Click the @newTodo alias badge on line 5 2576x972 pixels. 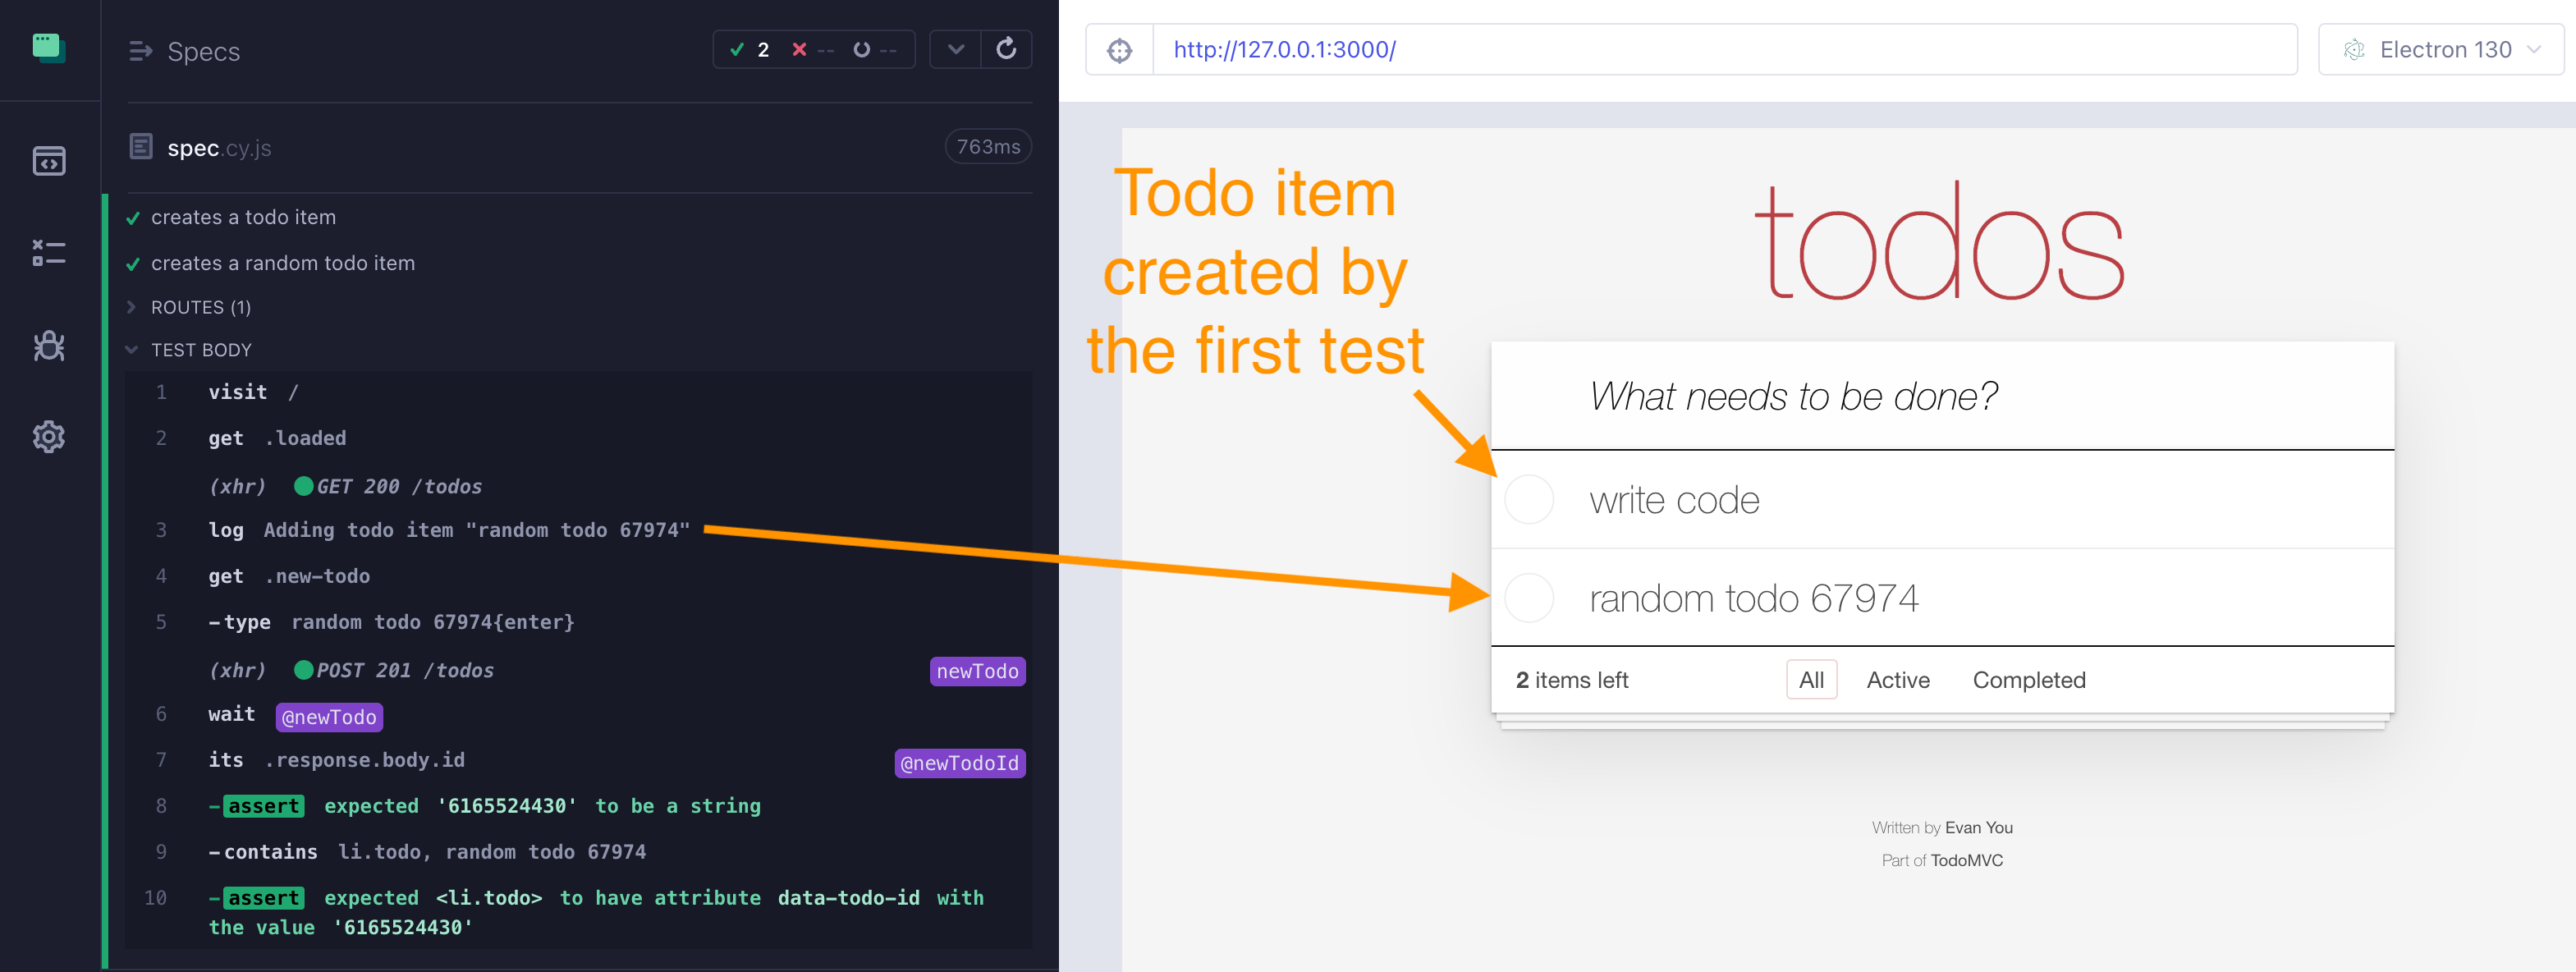coord(976,670)
